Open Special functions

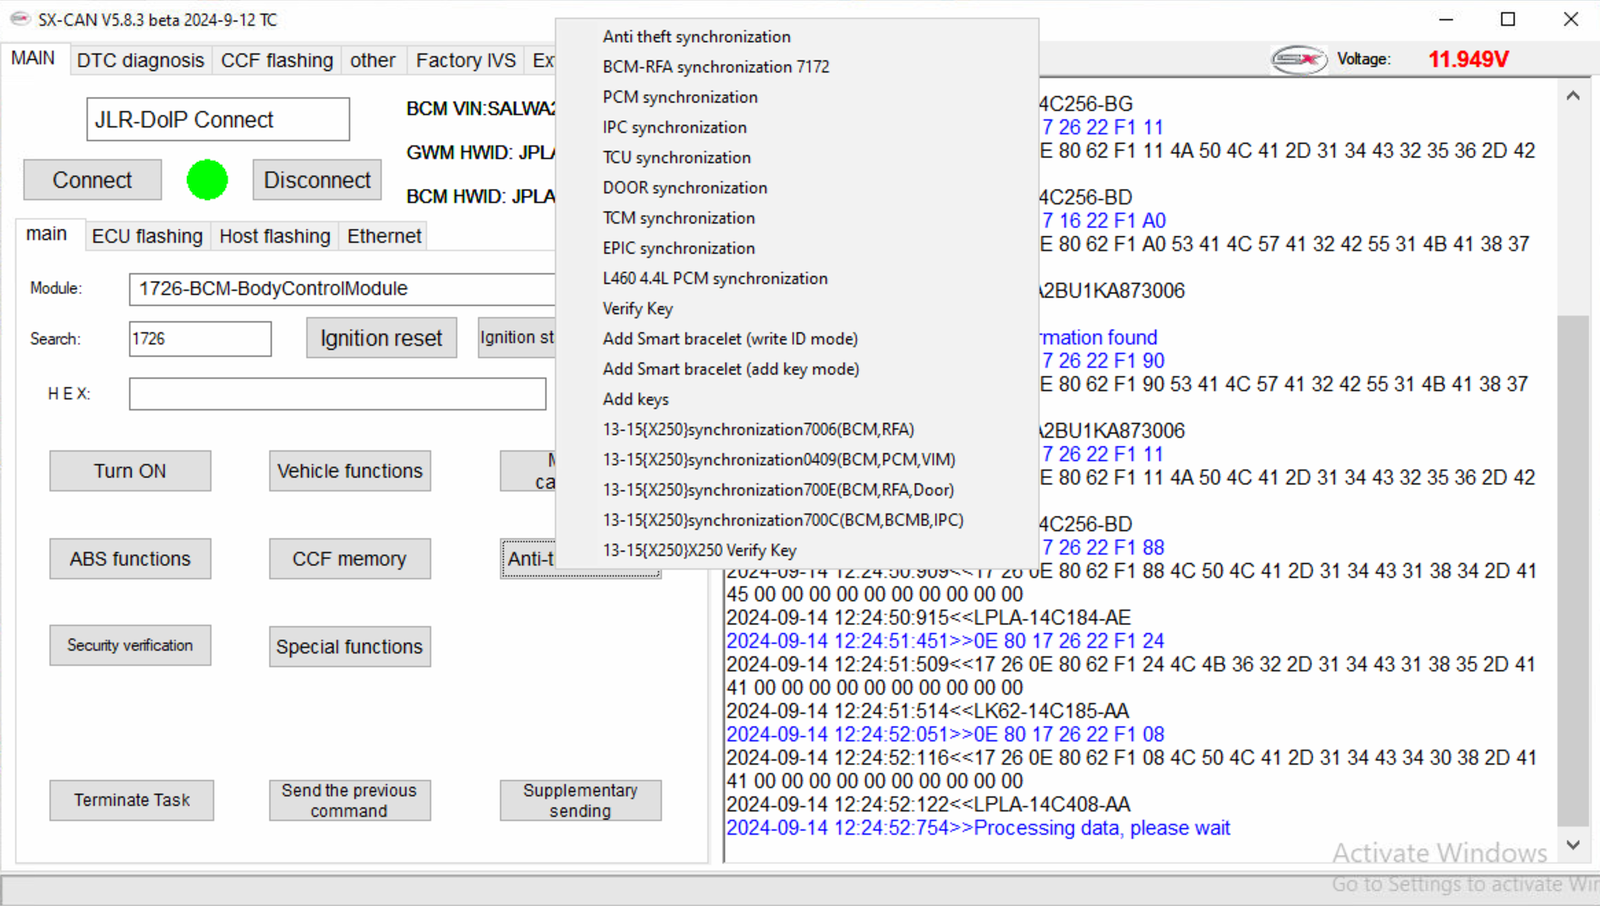click(350, 647)
